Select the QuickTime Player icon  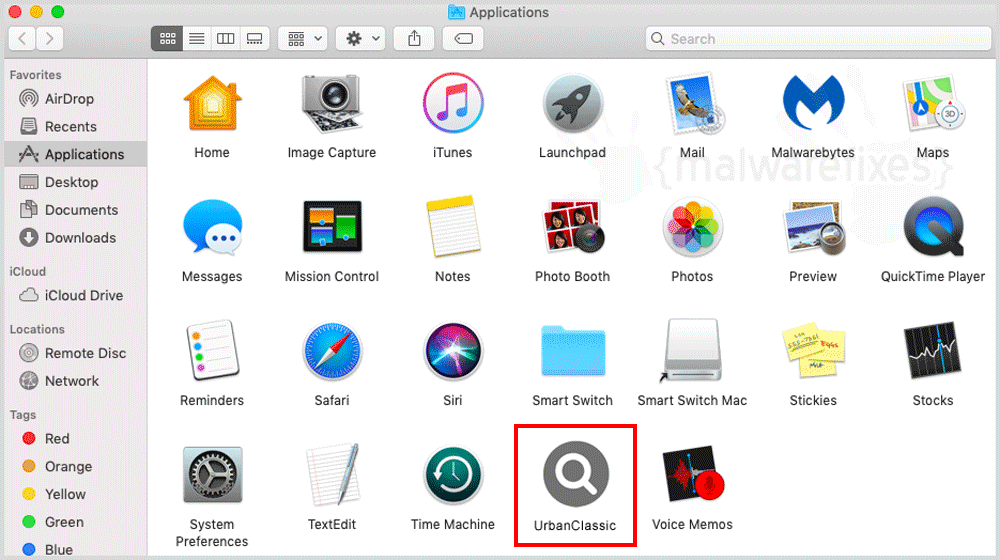[933, 227]
